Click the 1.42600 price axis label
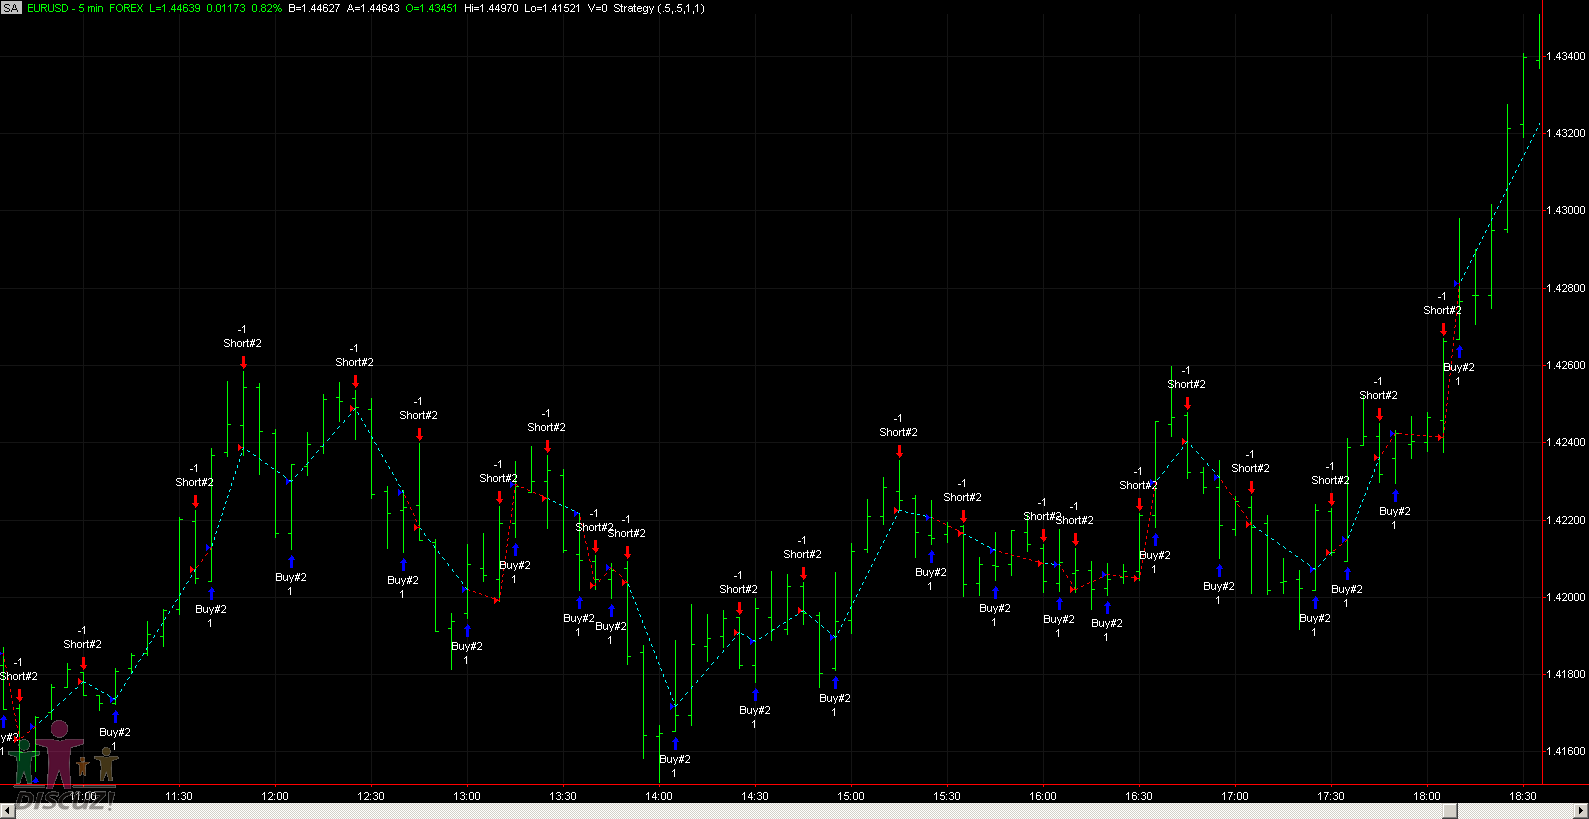The image size is (1589, 819). pos(1566,365)
